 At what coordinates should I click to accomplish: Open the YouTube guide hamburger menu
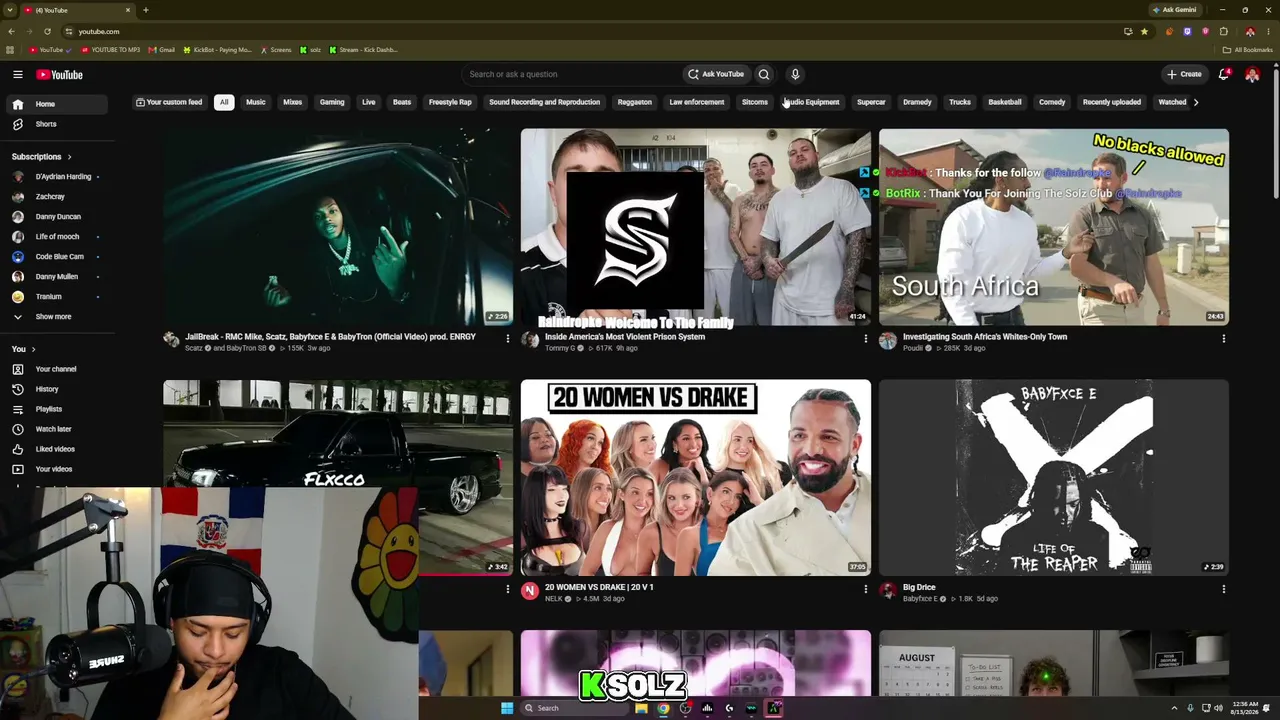[17, 74]
